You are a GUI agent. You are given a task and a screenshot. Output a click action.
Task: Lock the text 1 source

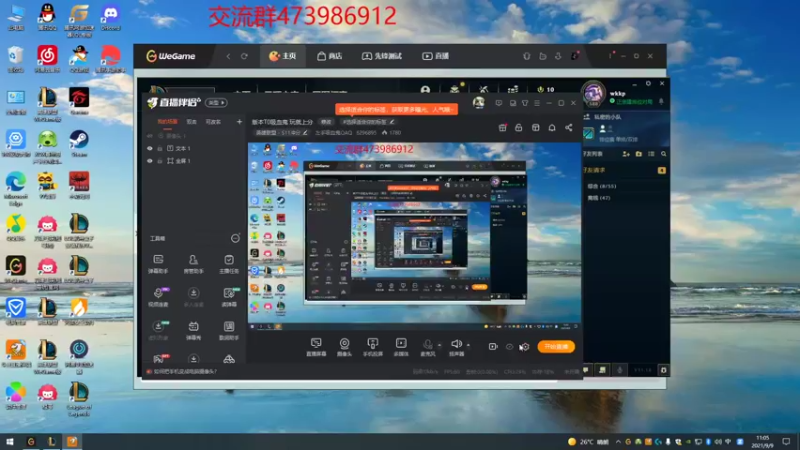(160, 148)
